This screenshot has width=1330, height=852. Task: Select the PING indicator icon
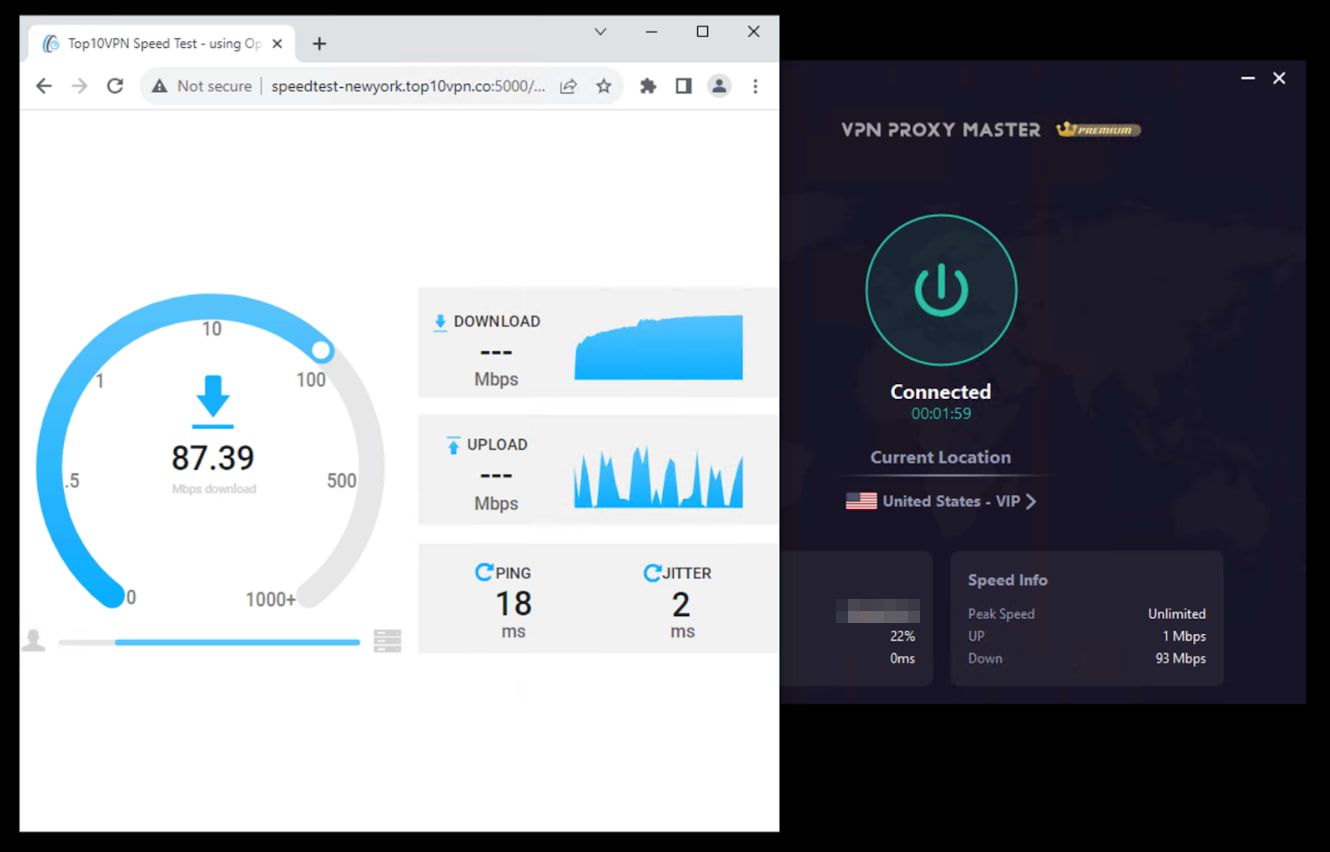tap(484, 571)
